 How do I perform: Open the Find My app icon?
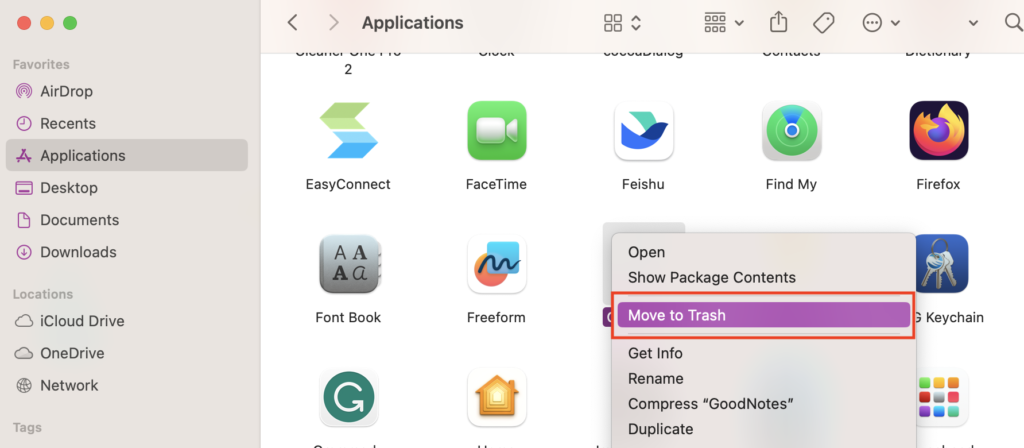pyautogui.click(x=791, y=132)
